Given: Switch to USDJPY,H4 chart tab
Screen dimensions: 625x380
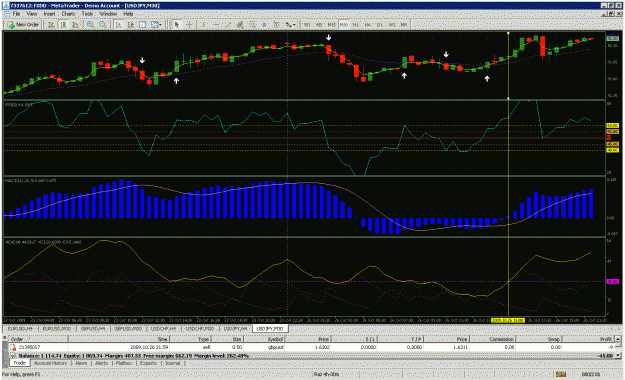Looking at the screenshot, I should 235,329.
